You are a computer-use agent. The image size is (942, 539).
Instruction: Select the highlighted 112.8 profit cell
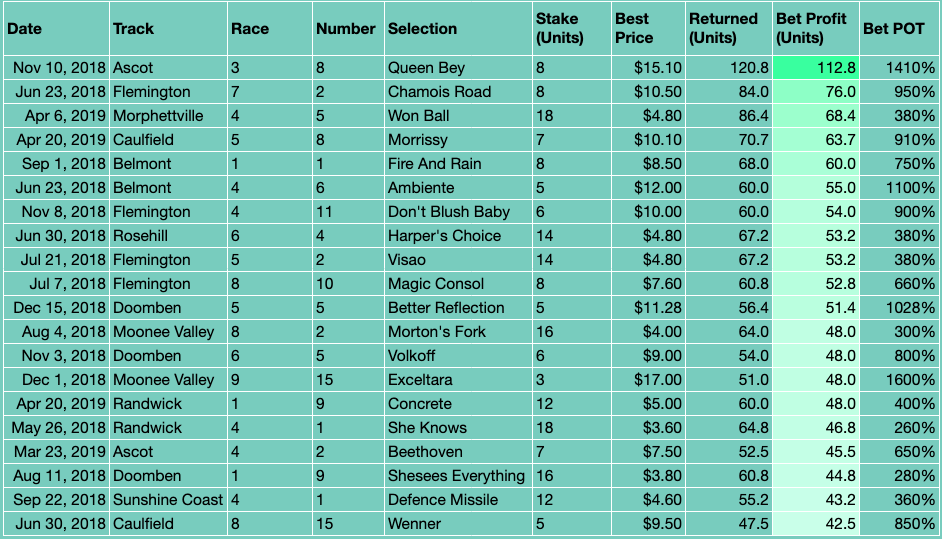tap(815, 68)
